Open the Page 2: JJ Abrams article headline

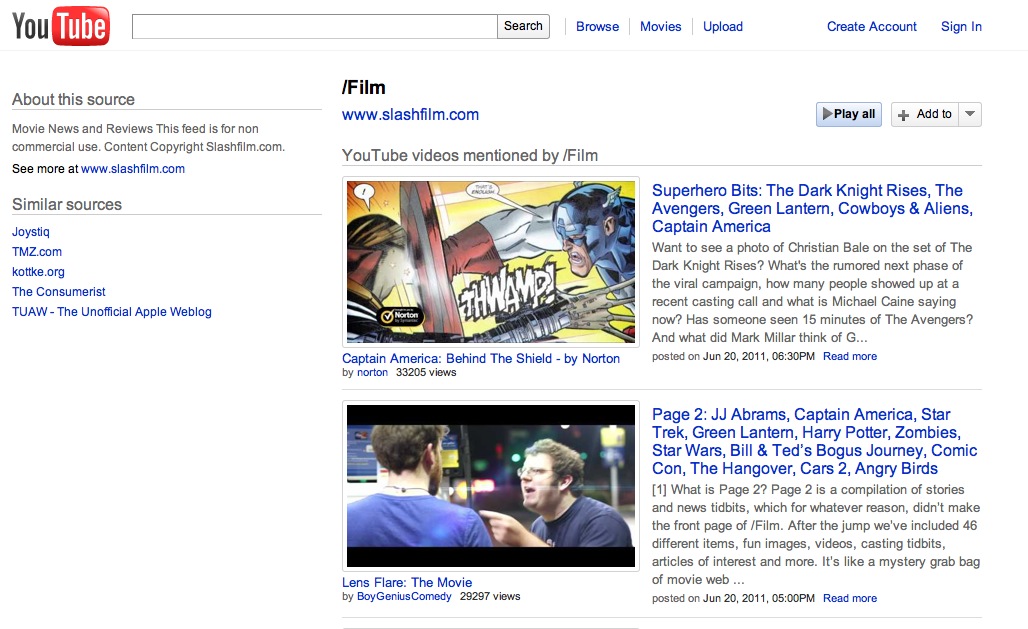[x=814, y=441]
